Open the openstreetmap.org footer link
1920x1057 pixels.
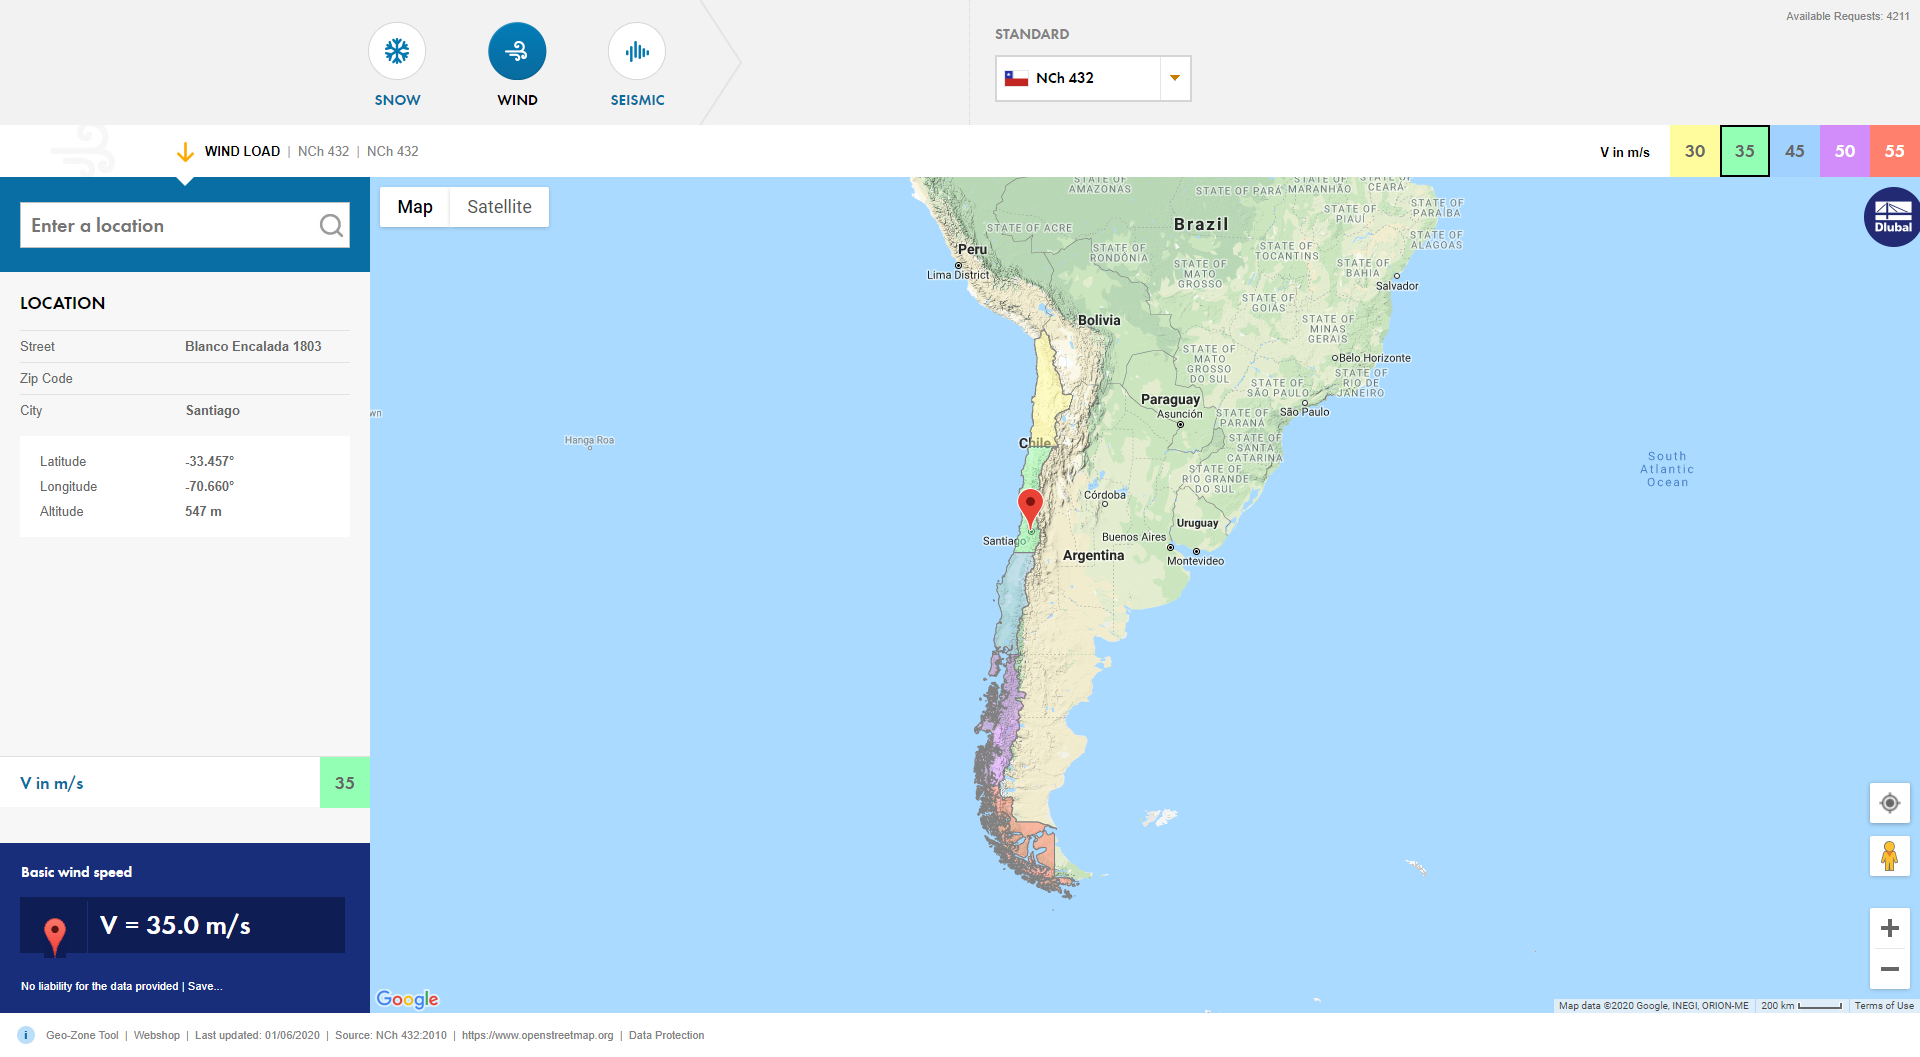537,1035
